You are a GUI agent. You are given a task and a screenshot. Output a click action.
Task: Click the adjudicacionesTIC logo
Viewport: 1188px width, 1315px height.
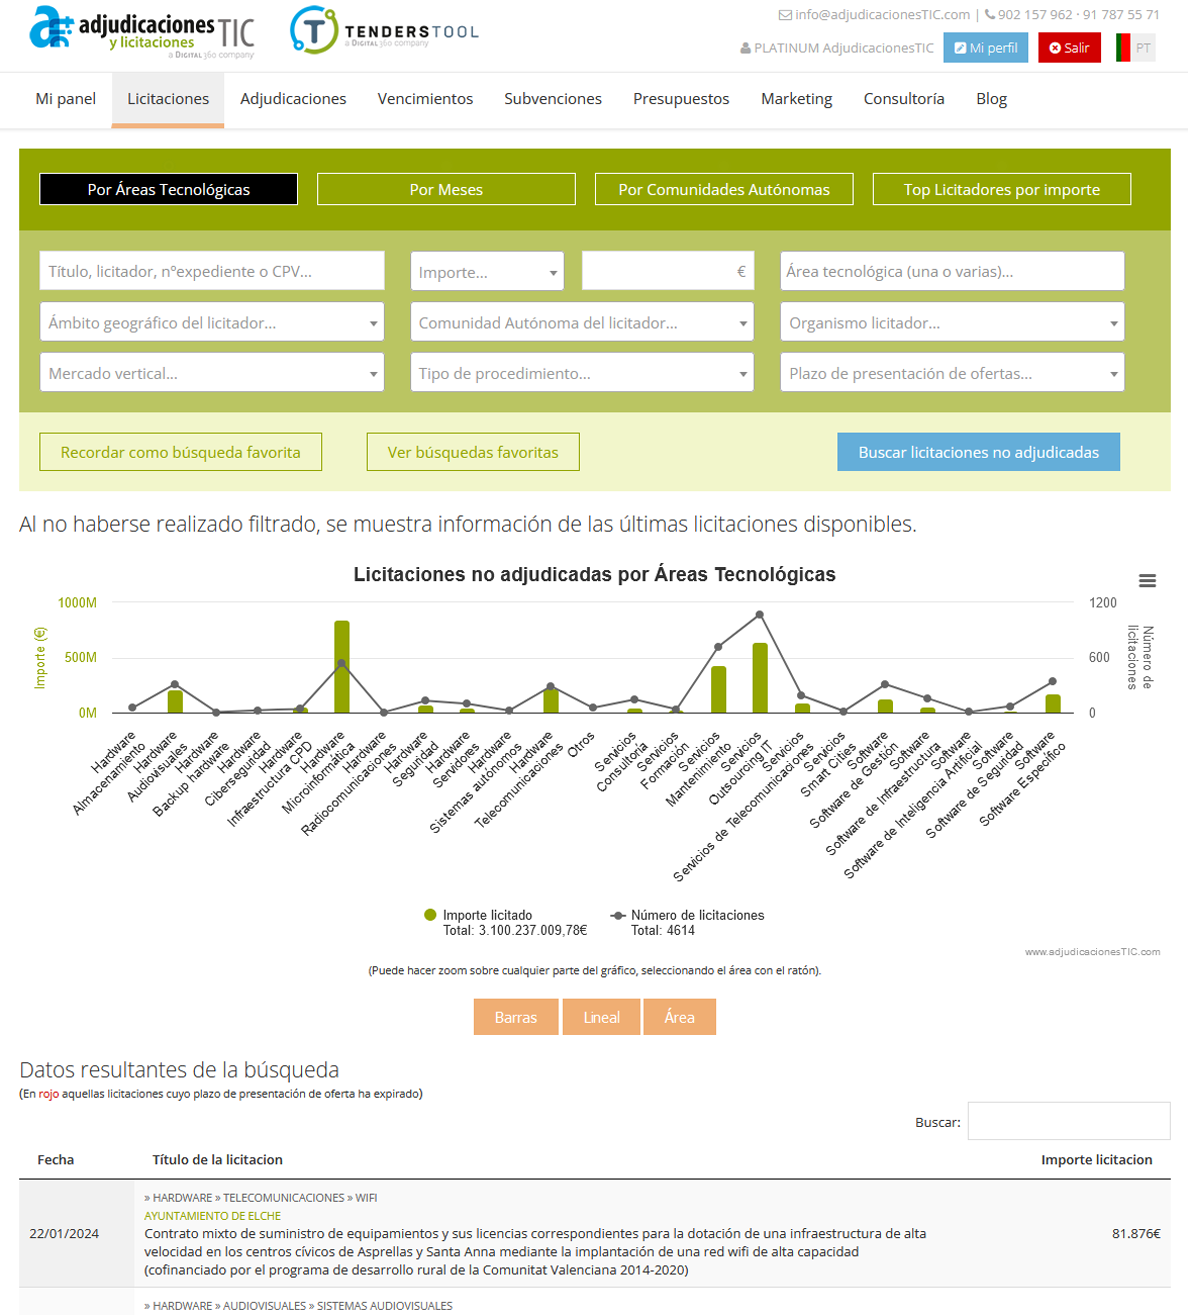pos(142,32)
